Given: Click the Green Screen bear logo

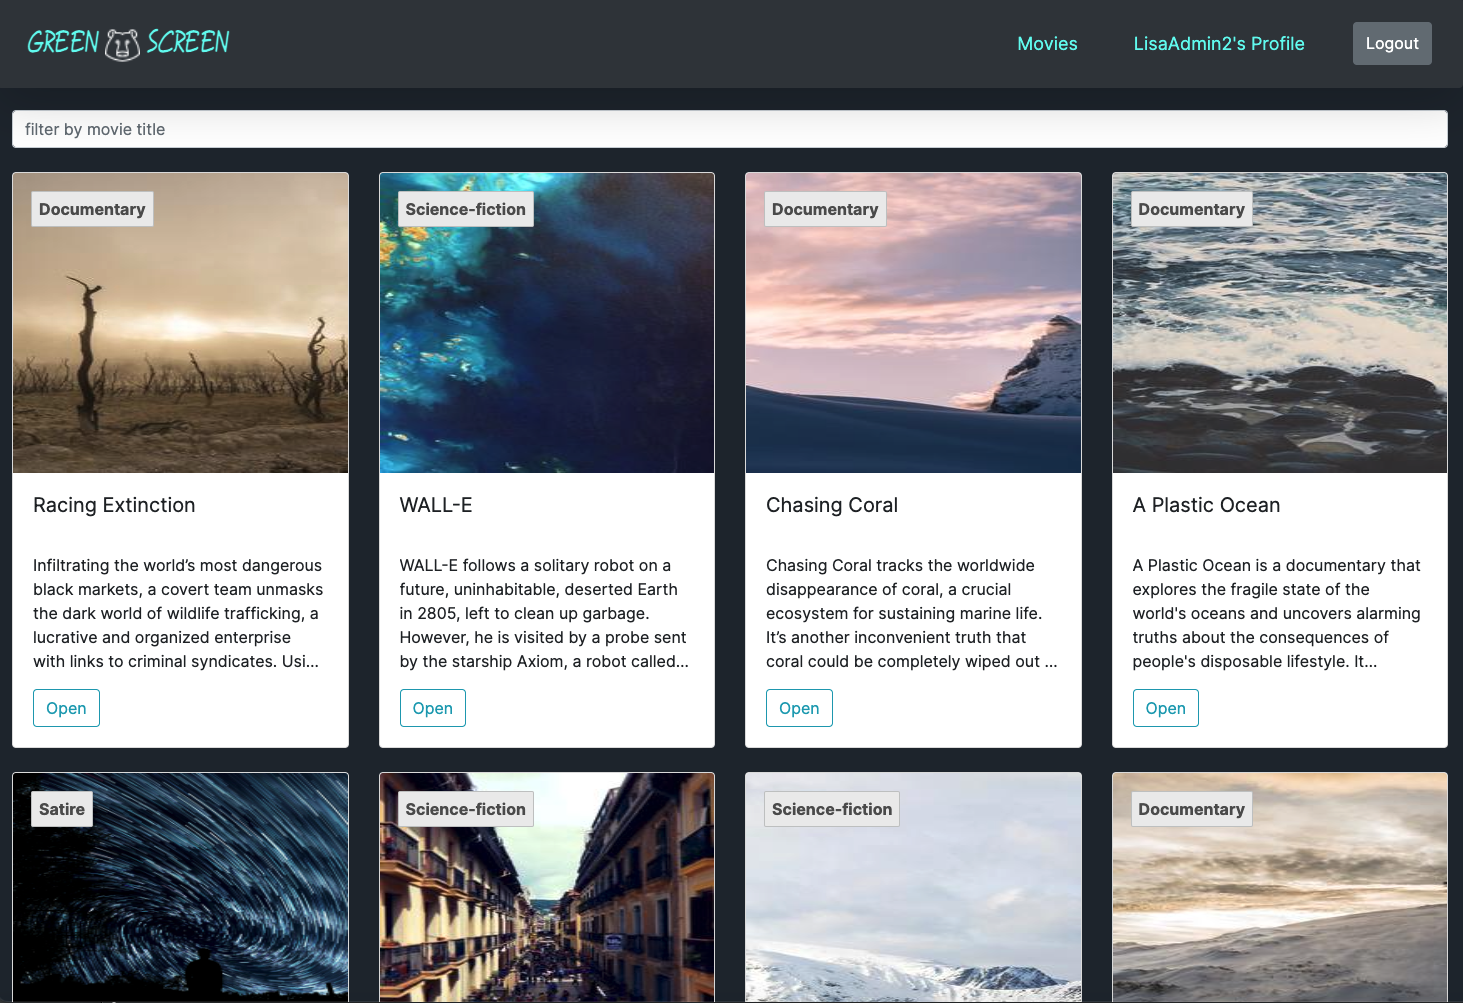Looking at the screenshot, I should [x=128, y=43].
